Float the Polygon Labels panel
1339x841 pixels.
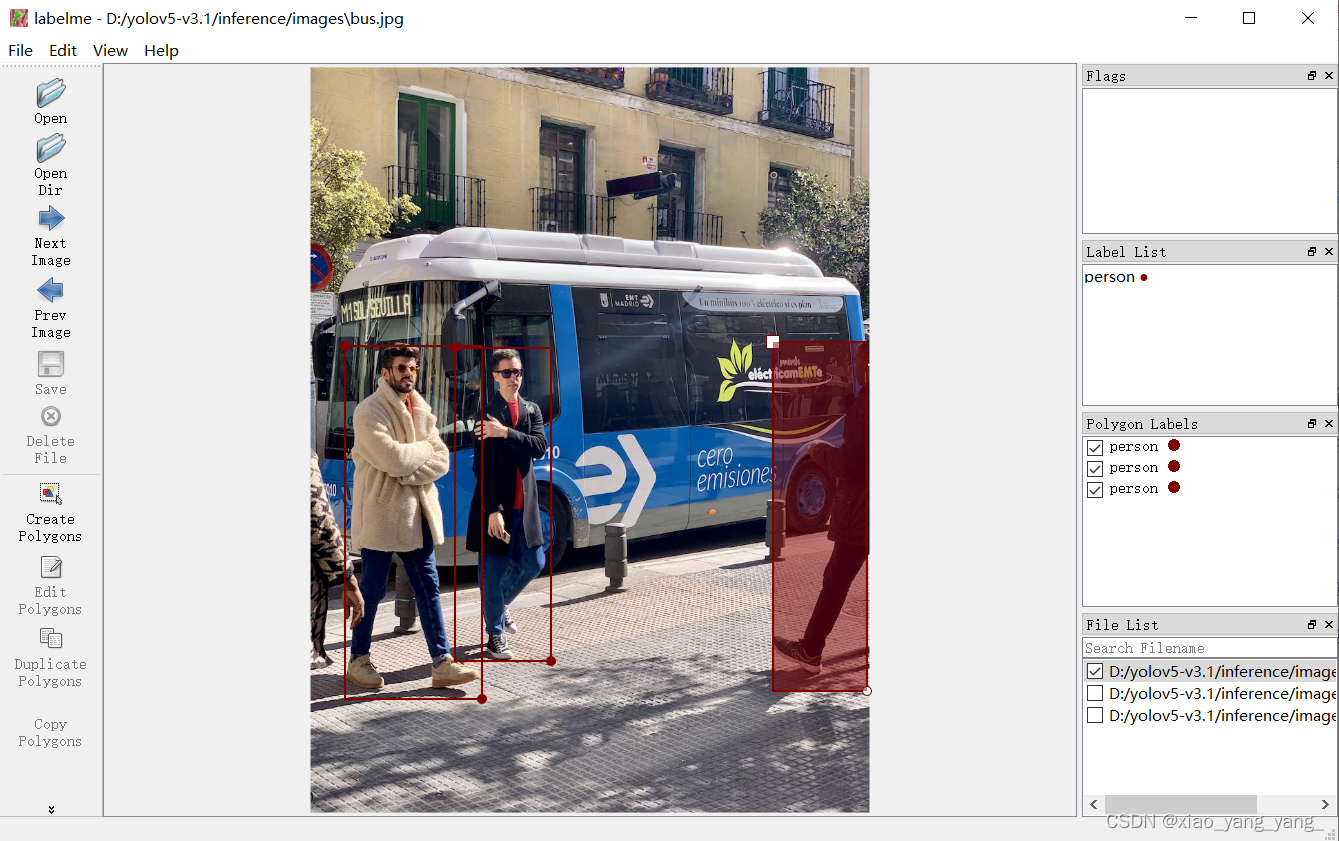click(1312, 424)
